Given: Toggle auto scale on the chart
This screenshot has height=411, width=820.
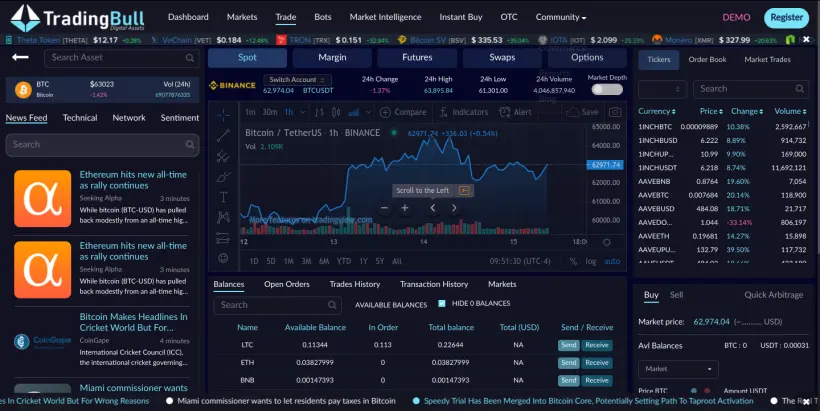Looking at the screenshot, I should [x=612, y=261].
